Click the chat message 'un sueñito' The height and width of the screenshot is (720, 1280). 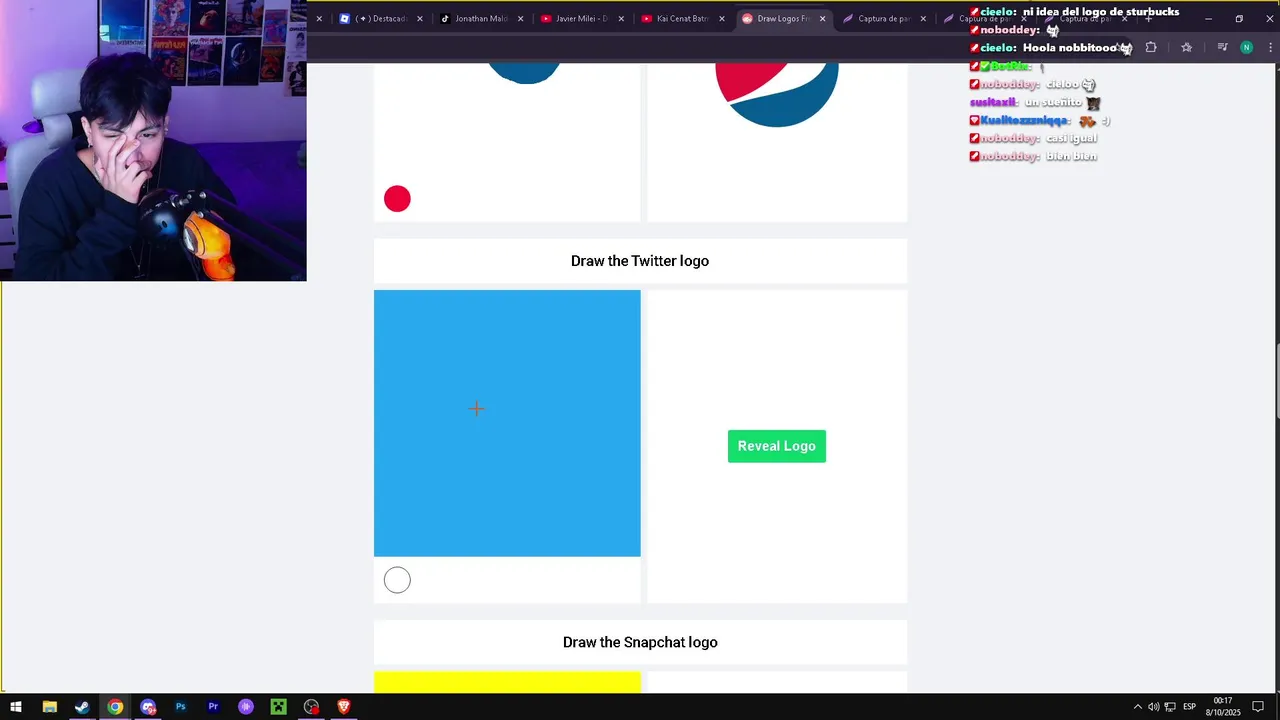pyautogui.click(x=1052, y=102)
